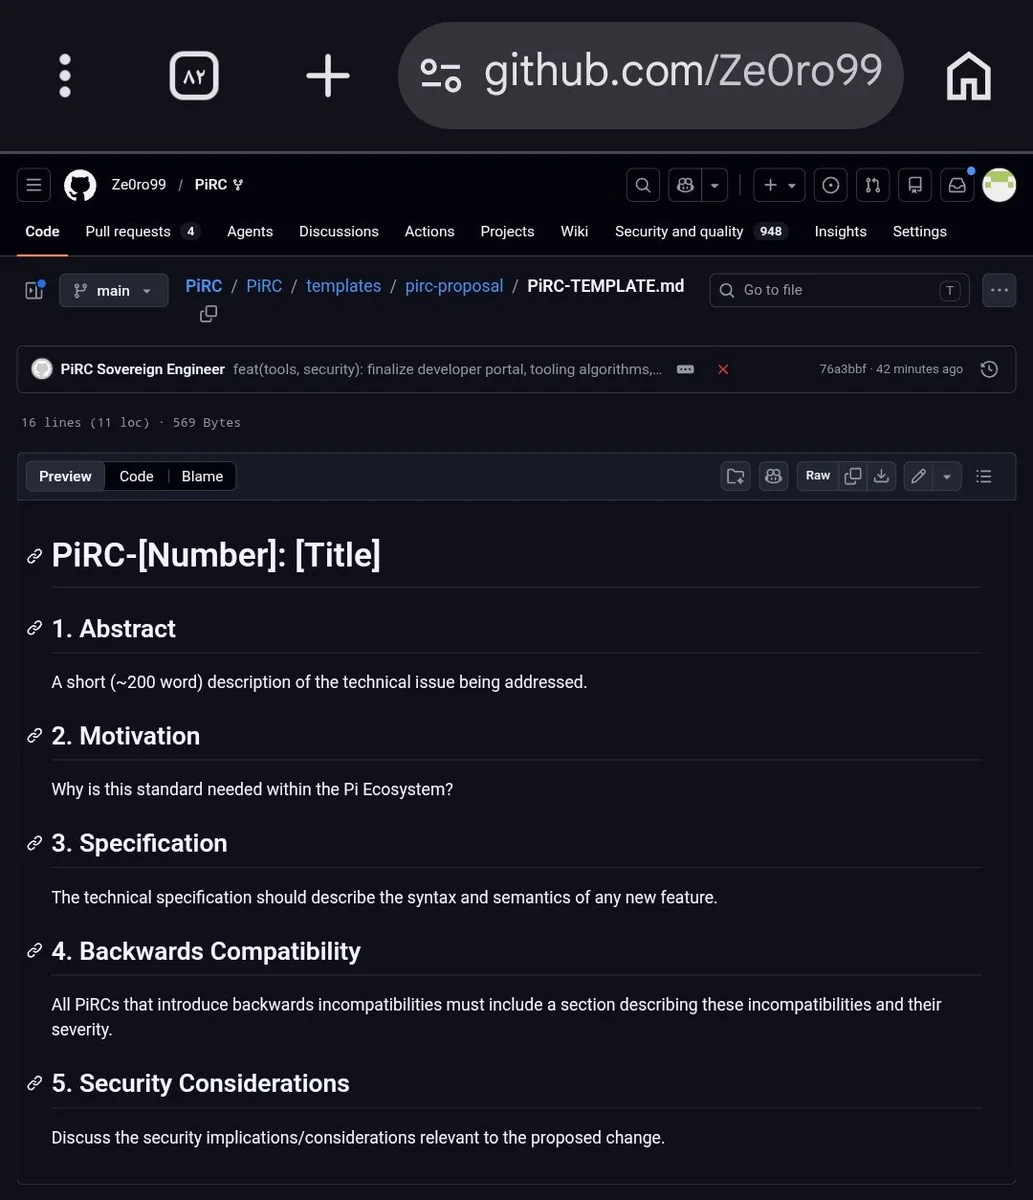This screenshot has width=1033, height=1200.
Task: Open repository Settings tab
Action: [x=919, y=231]
